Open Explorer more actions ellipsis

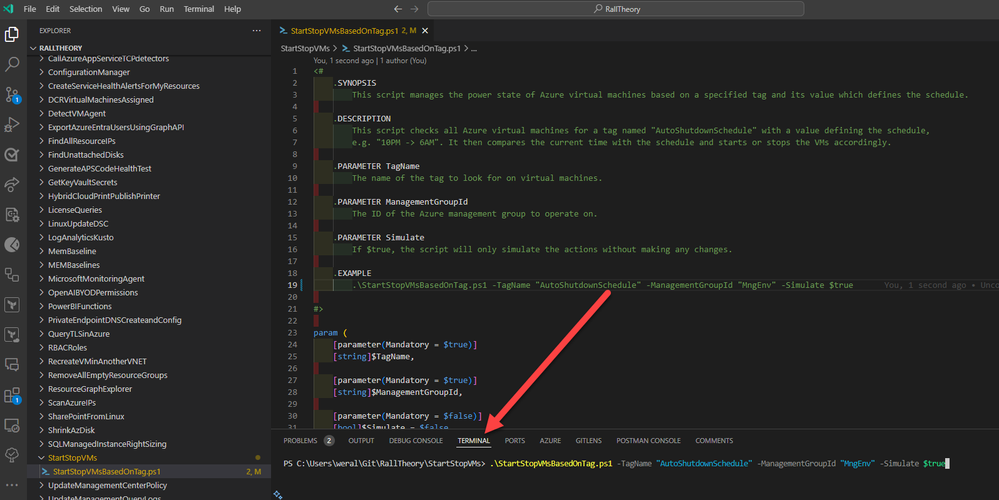pos(256,31)
